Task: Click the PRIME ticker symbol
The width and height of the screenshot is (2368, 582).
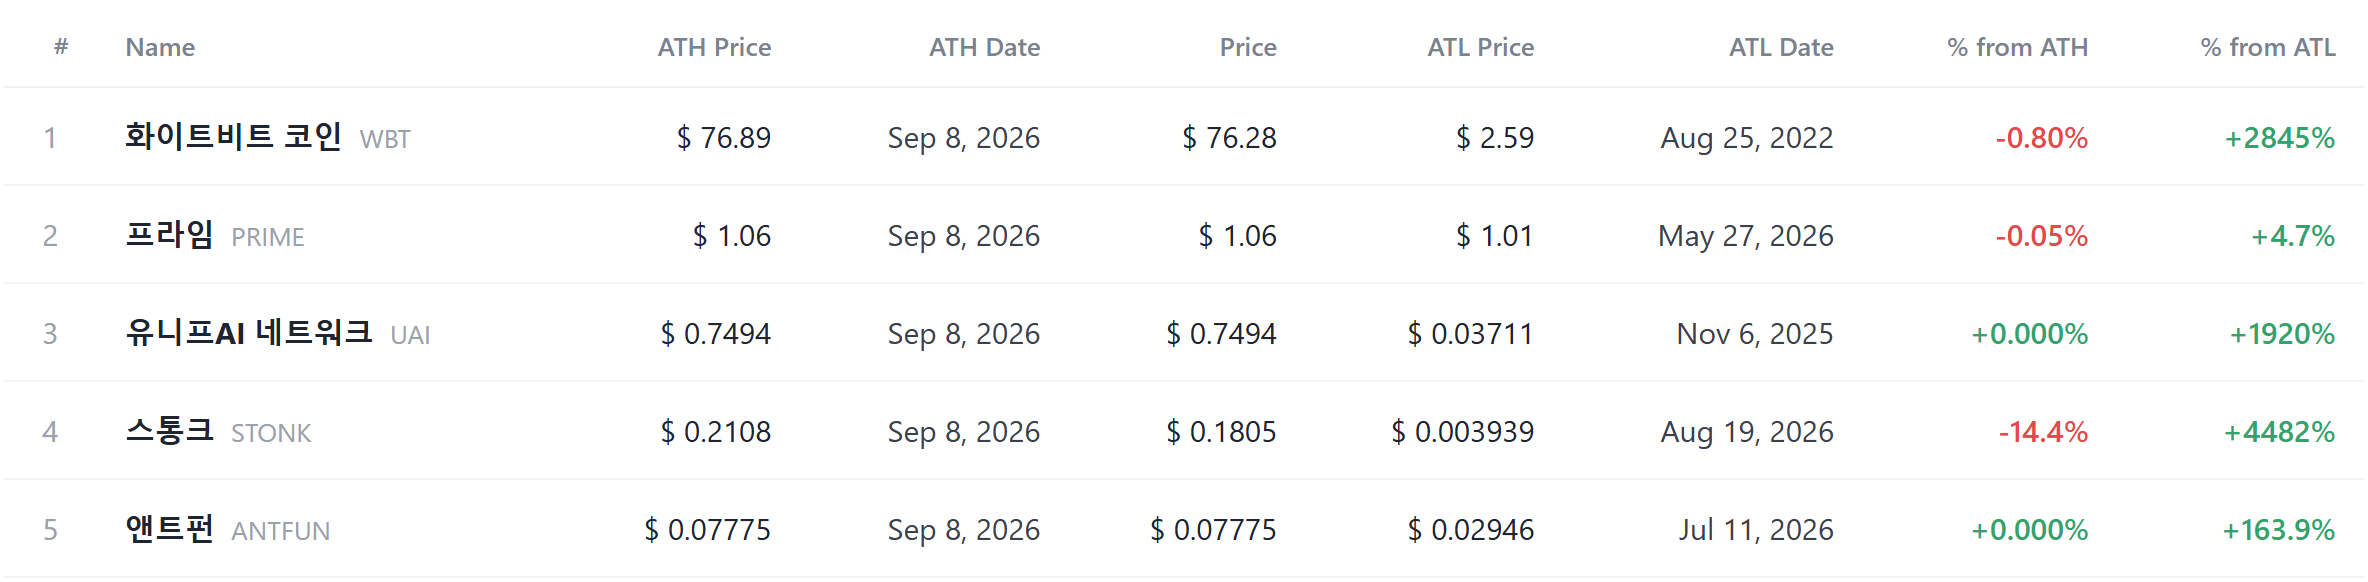Action: pyautogui.click(x=268, y=237)
